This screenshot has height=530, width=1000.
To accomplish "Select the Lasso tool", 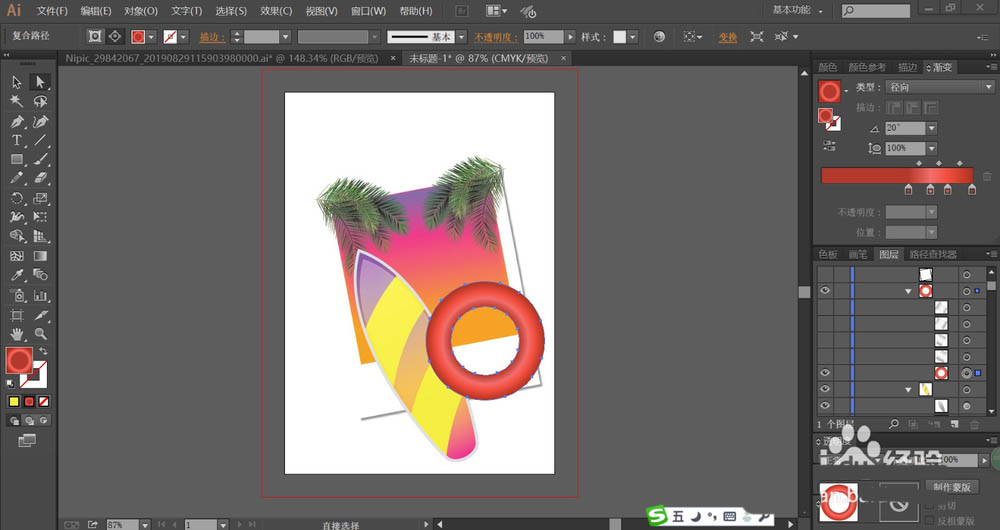I will coord(40,101).
